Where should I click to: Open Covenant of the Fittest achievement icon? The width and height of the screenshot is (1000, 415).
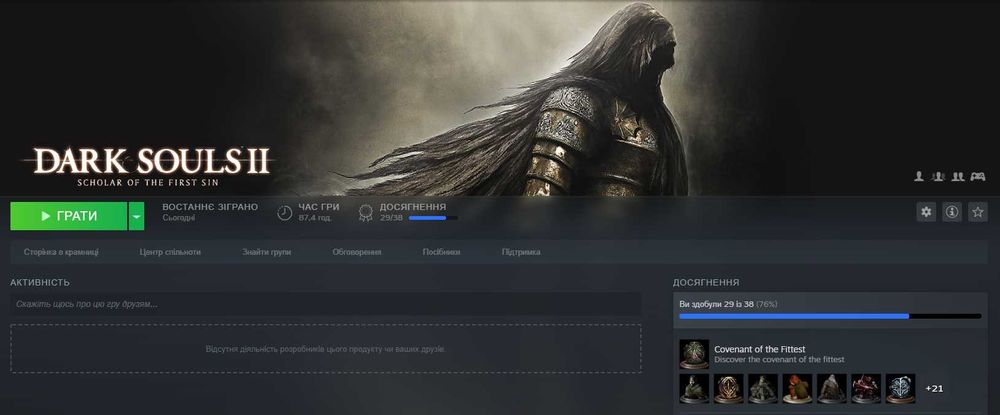[694, 354]
